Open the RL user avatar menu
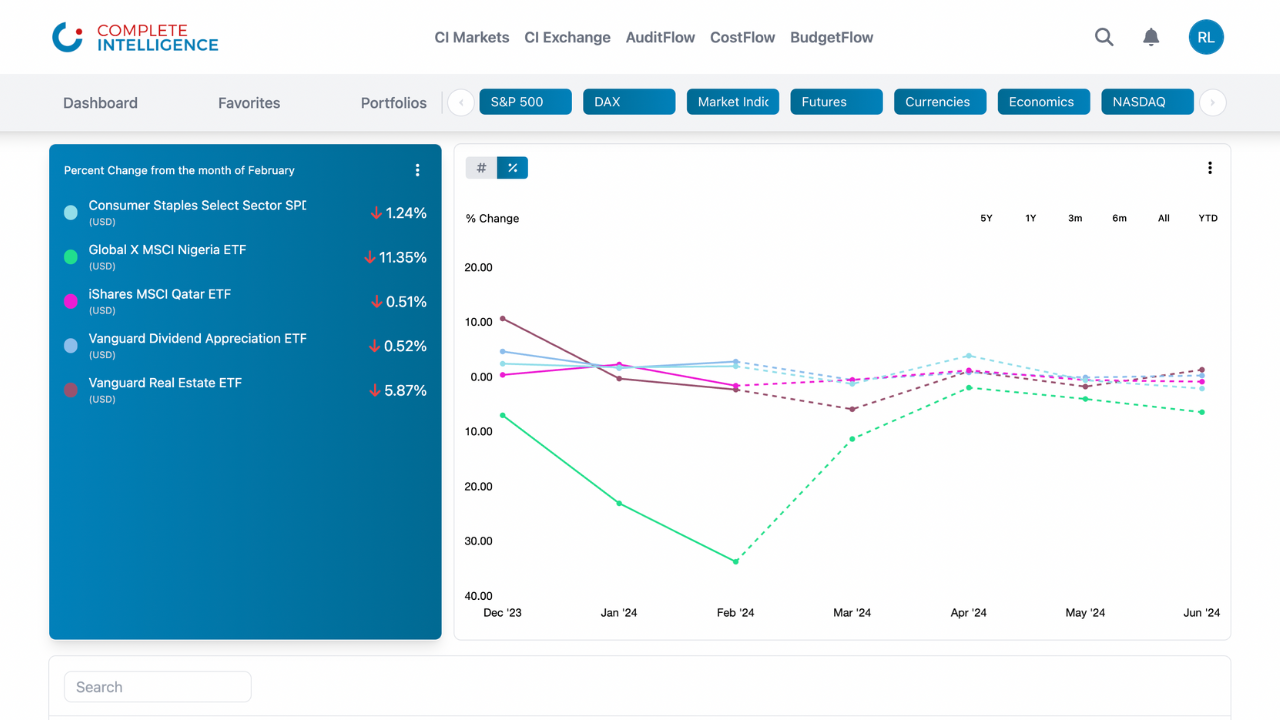Screen dimensions: 1280x720 coord(1206,37)
